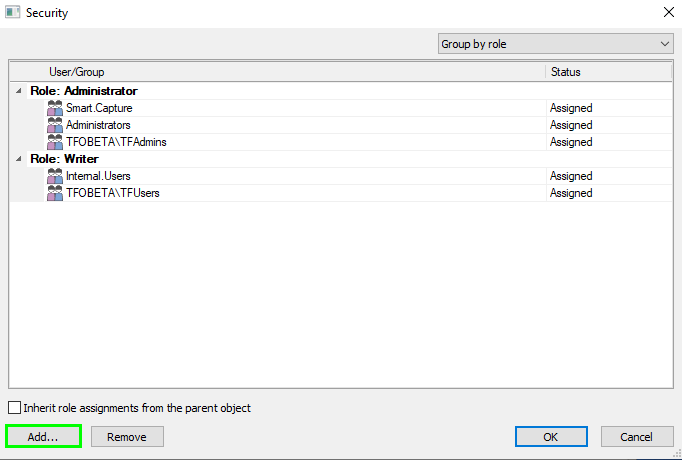The height and width of the screenshot is (460, 682).
Task: Collapse the Role: Writer group
Action: pyautogui.click(x=19, y=159)
